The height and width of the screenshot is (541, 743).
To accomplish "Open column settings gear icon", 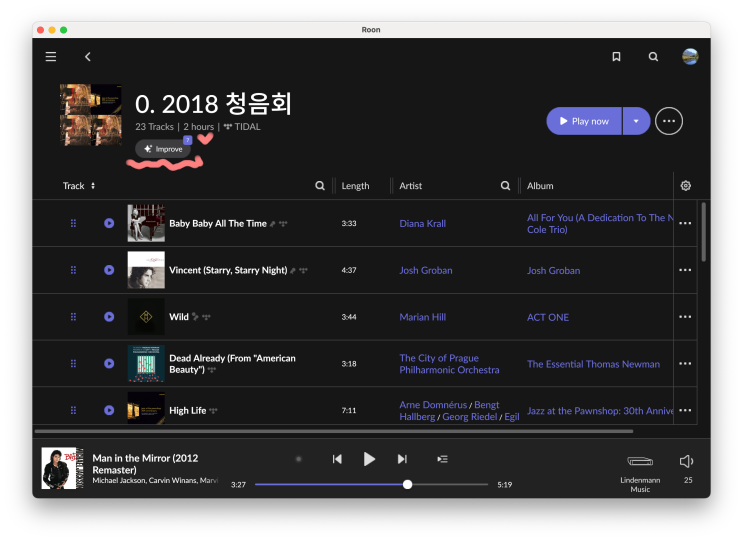I will [x=686, y=186].
